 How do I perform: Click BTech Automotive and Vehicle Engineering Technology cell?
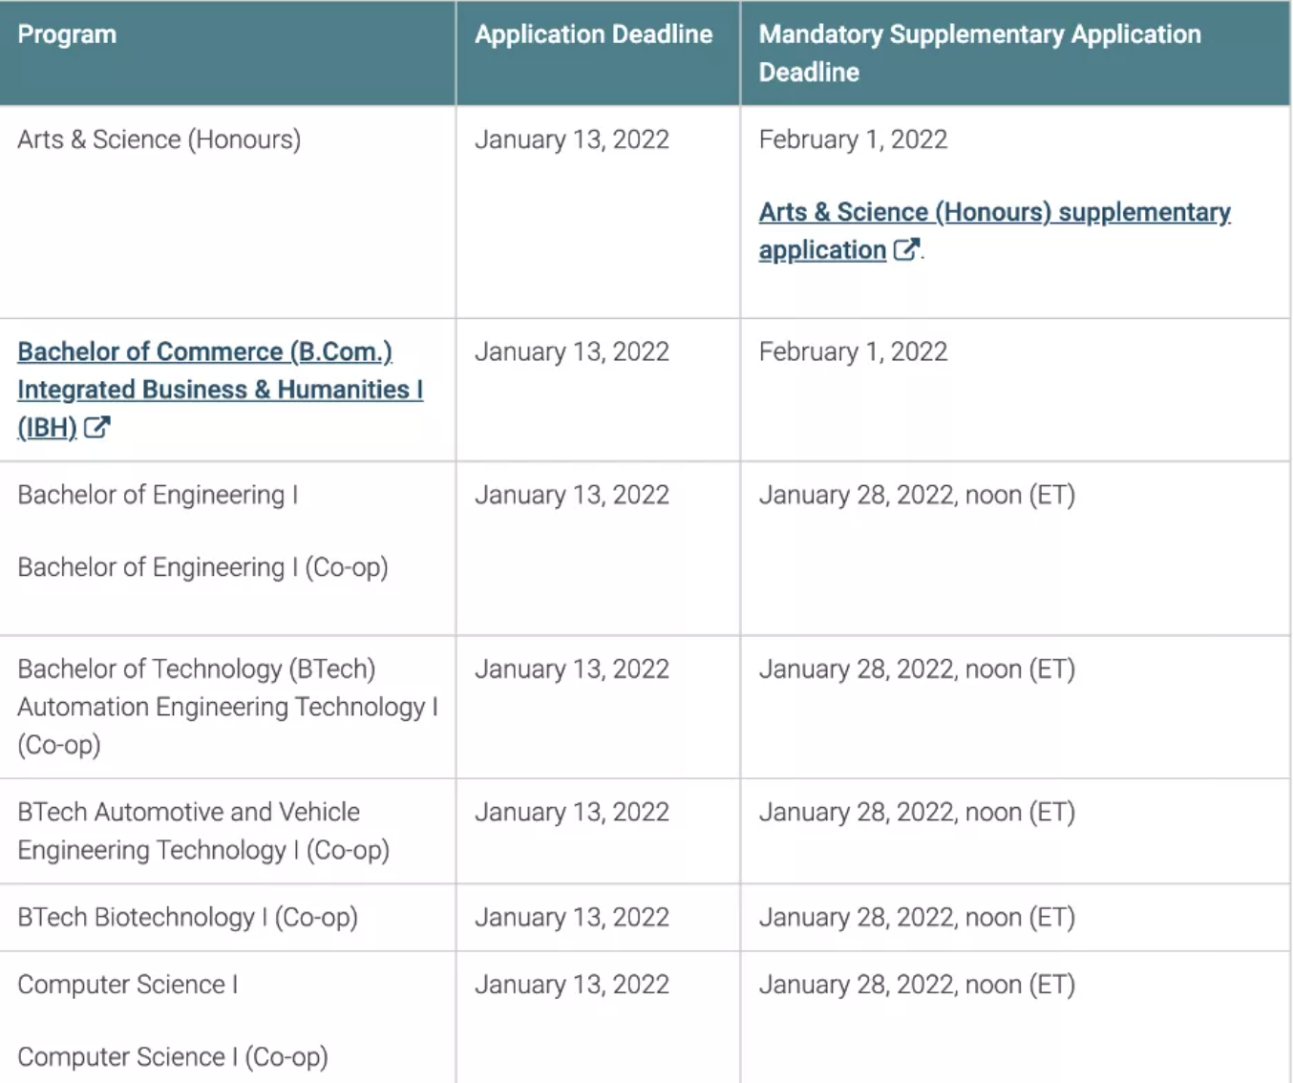click(203, 831)
